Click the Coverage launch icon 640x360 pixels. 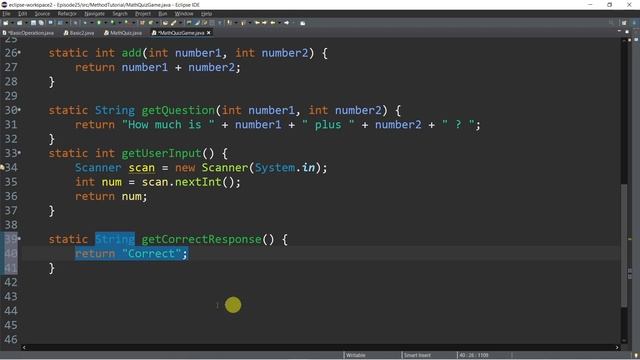112,23
